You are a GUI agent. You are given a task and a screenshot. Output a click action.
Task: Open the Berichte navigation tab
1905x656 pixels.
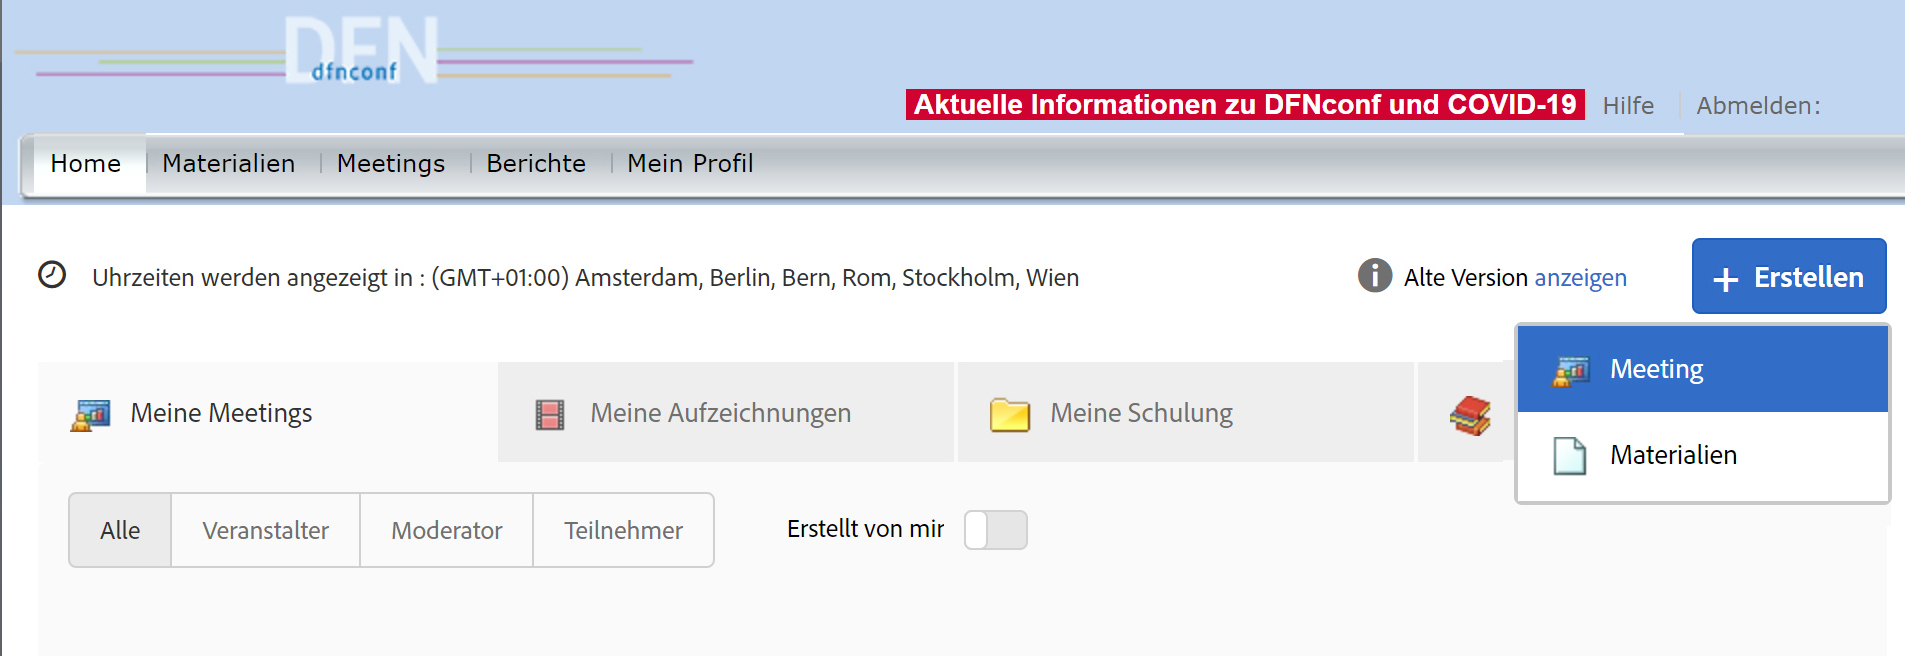536,164
